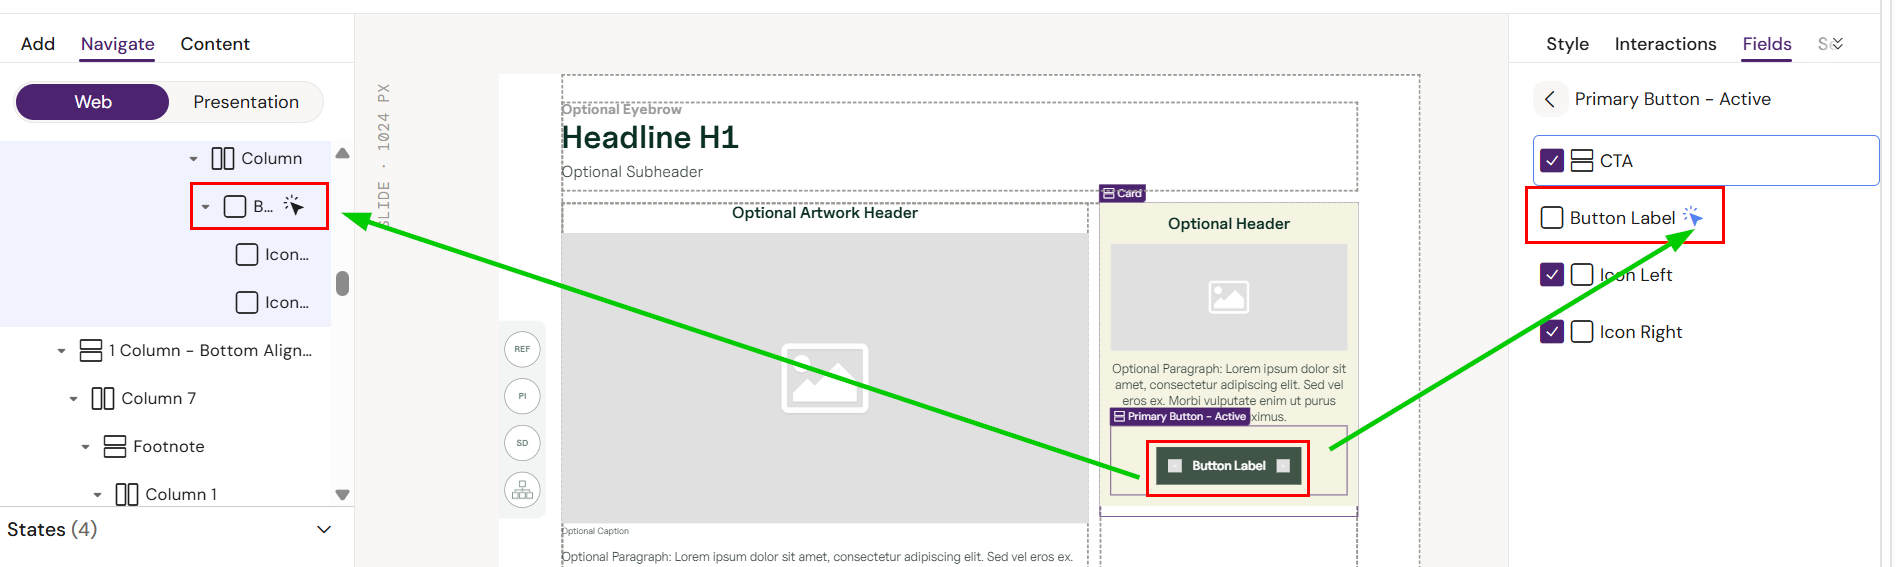This screenshot has width=1896, height=567.
Task: Click the PI circular button
Action: tap(522, 396)
